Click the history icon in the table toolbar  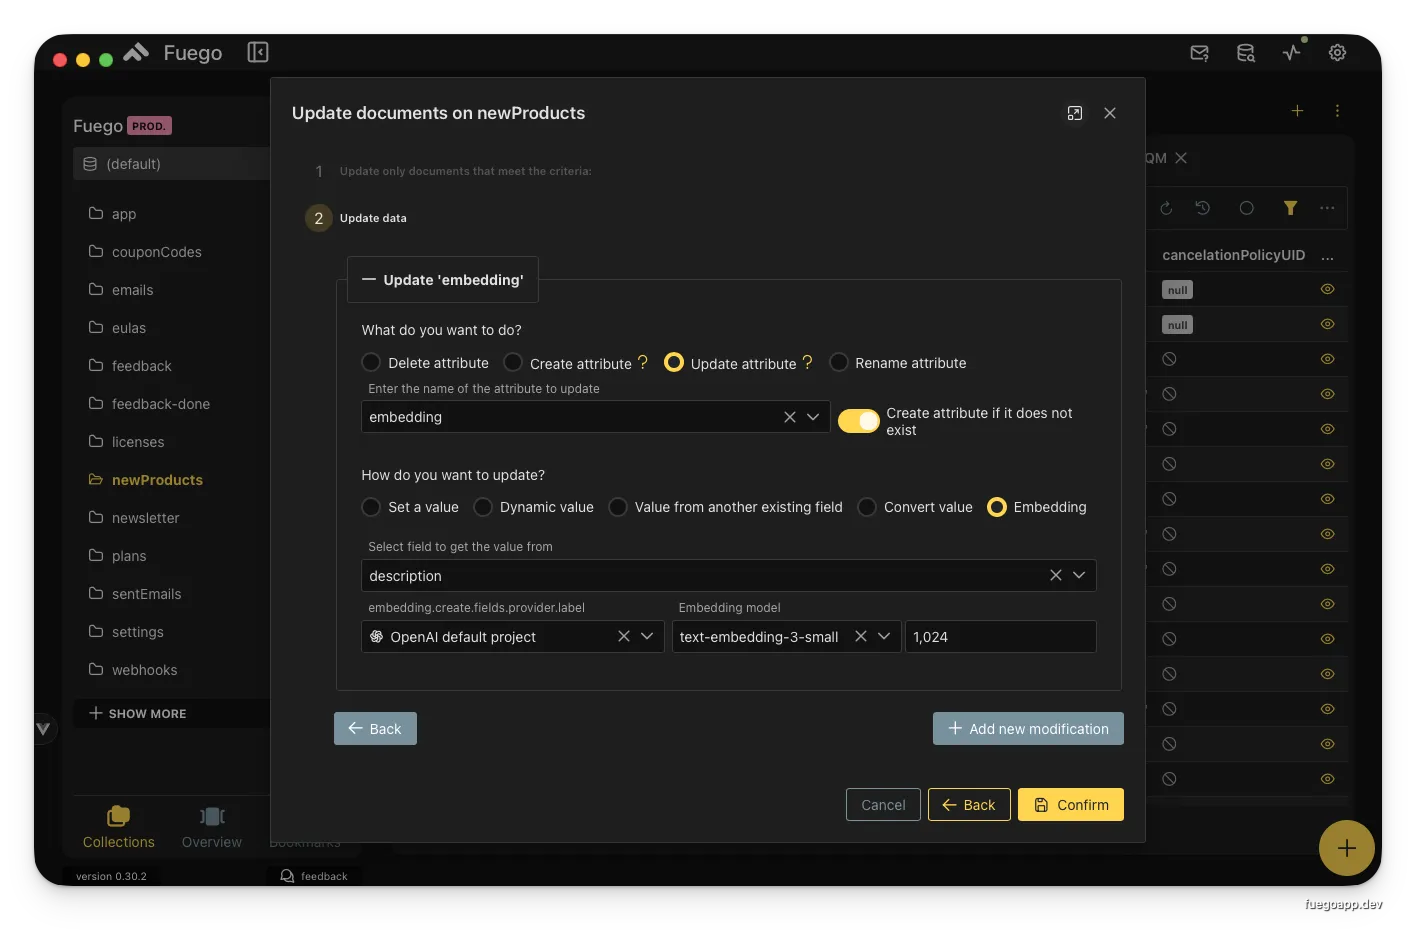point(1203,208)
